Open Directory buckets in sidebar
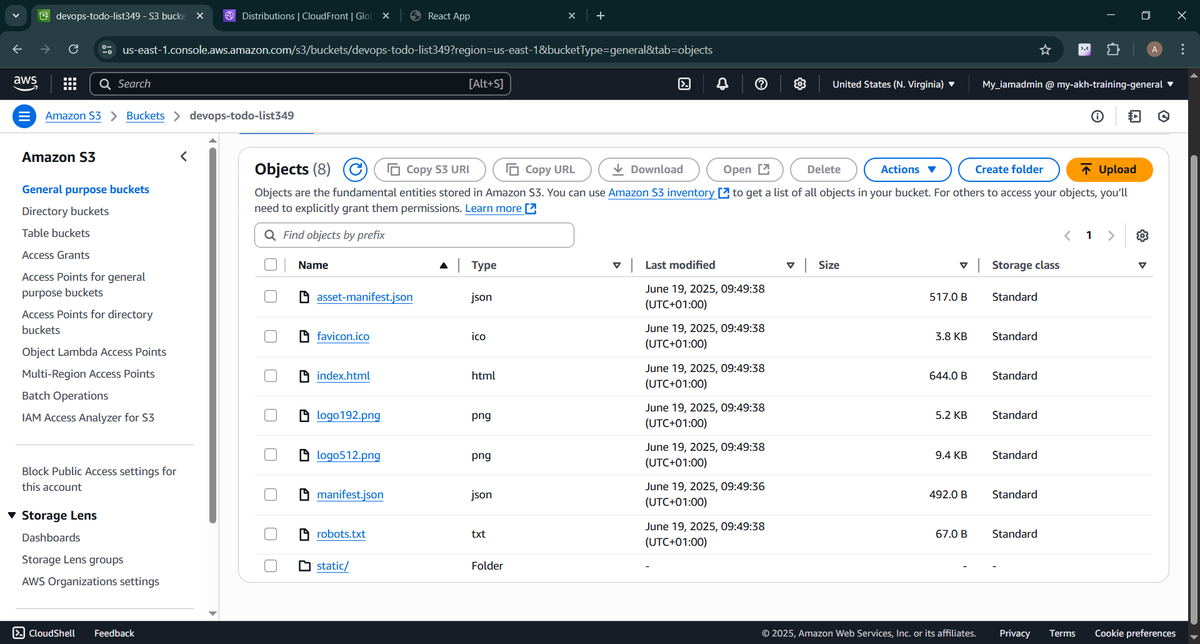 (x=65, y=211)
